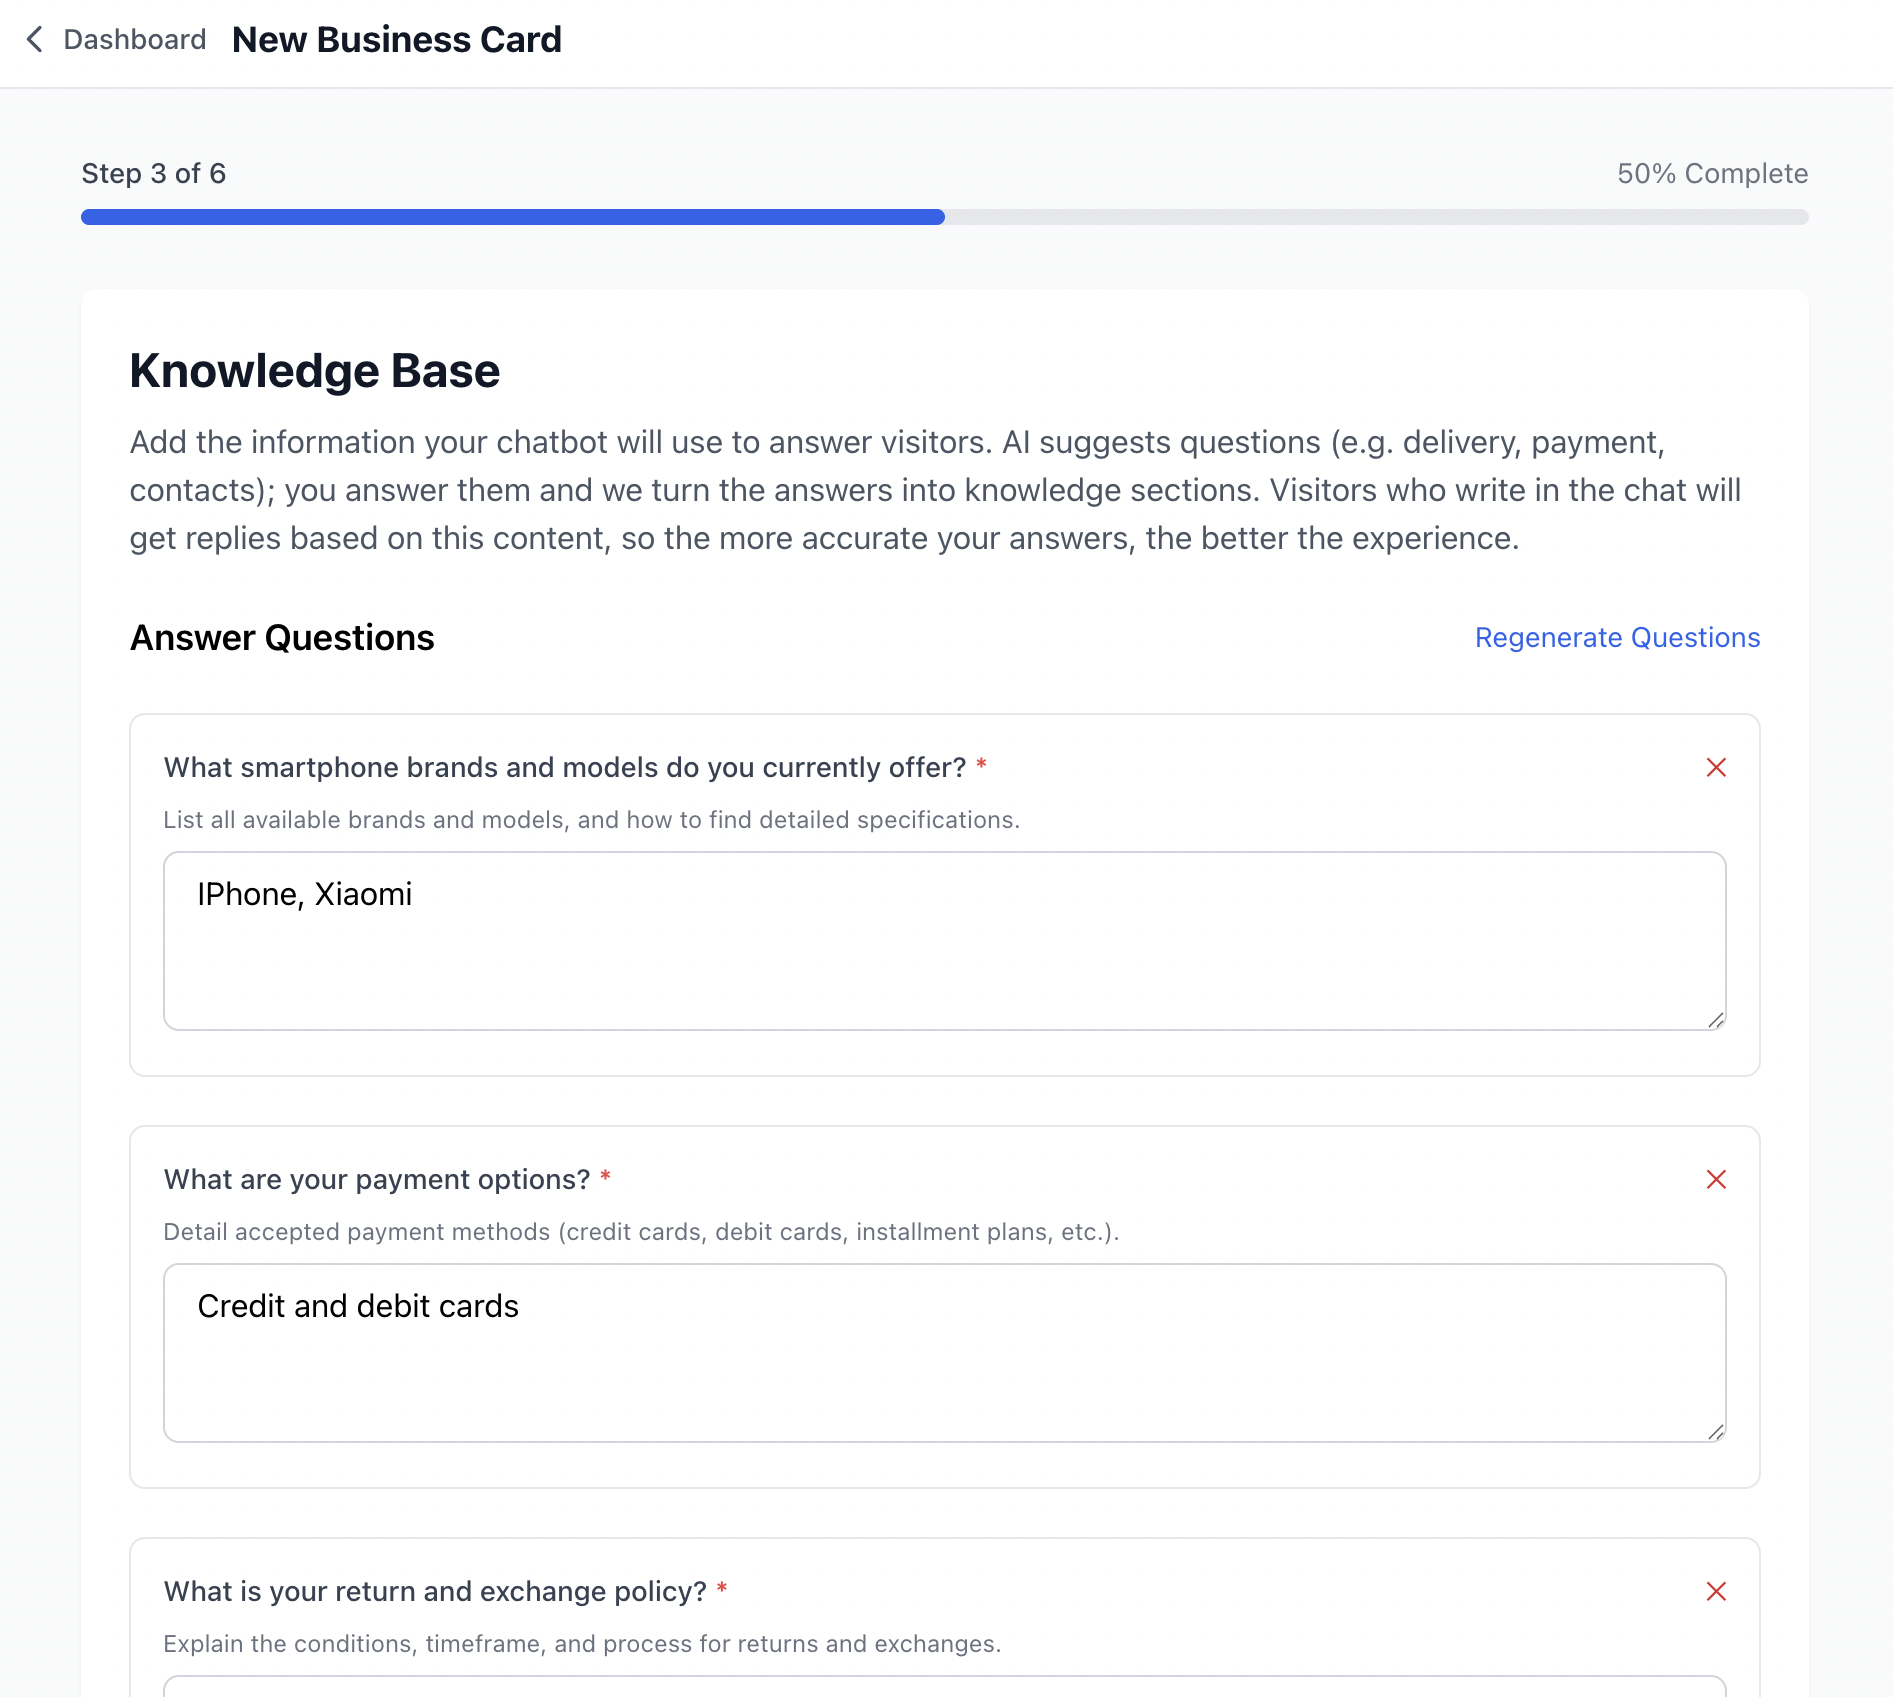Click the 'New Business Card' page title

point(397,40)
